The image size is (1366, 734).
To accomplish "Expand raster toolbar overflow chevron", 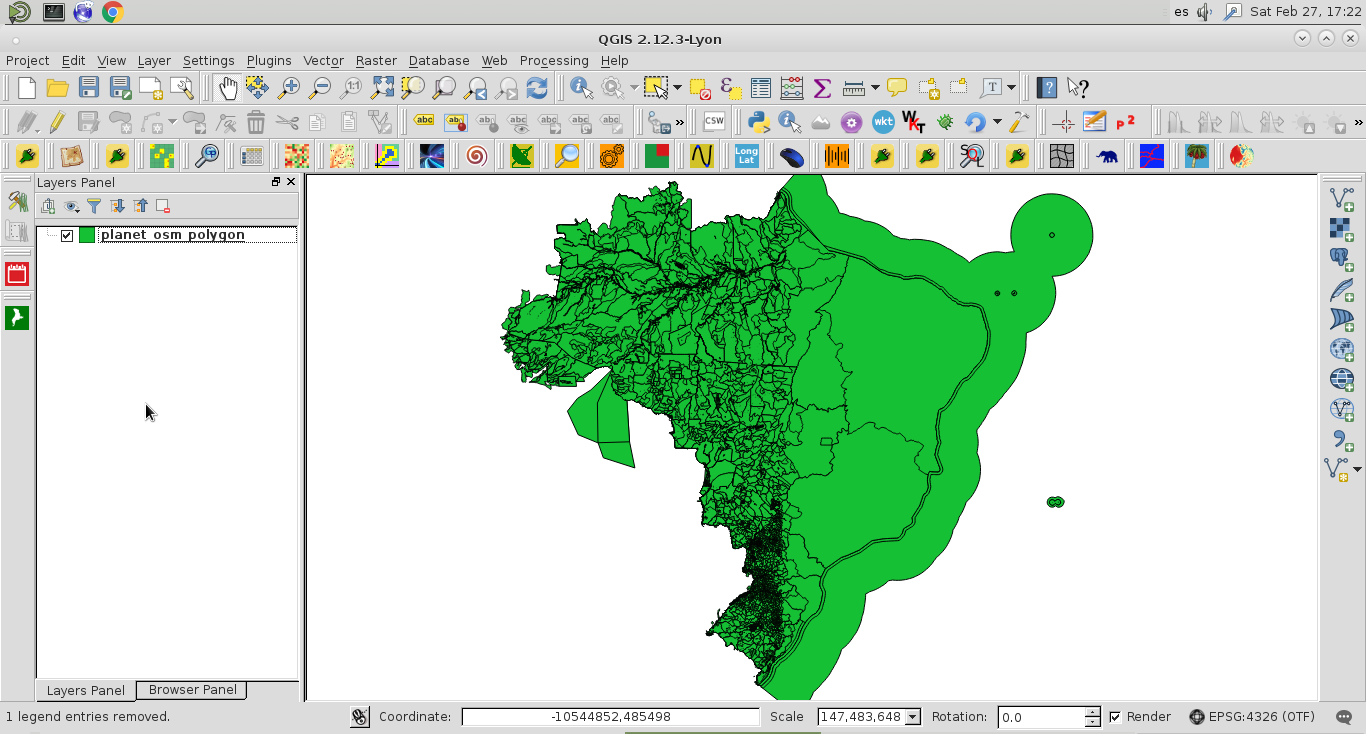I will pos(1358,122).
